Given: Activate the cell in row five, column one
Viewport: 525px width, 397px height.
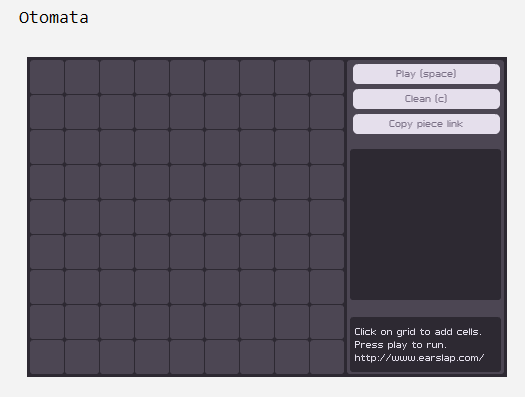Looking at the screenshot, I should pyautogui.click(x=47, y=217).
